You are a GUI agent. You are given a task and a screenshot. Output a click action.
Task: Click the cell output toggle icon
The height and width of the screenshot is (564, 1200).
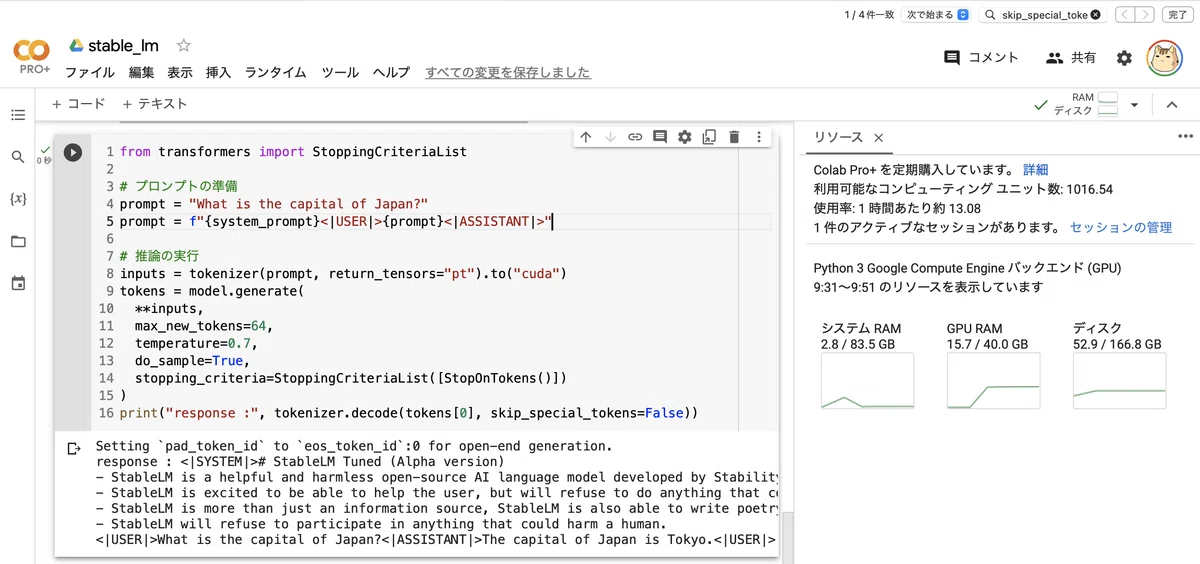click(73, 448)
